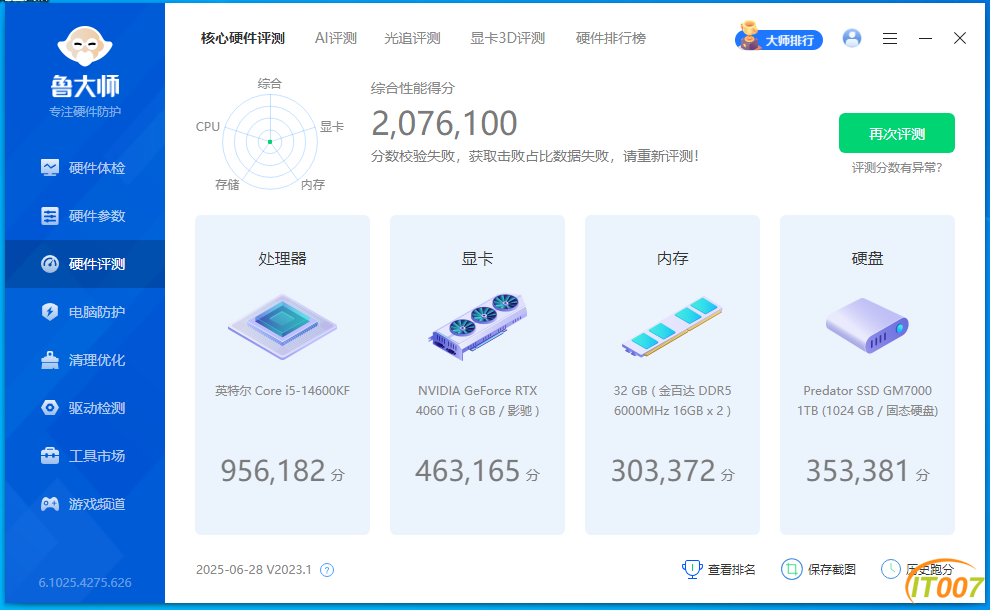Click the 显卡 card title
This screenshot has width=990, height=610.
(477, 258)
